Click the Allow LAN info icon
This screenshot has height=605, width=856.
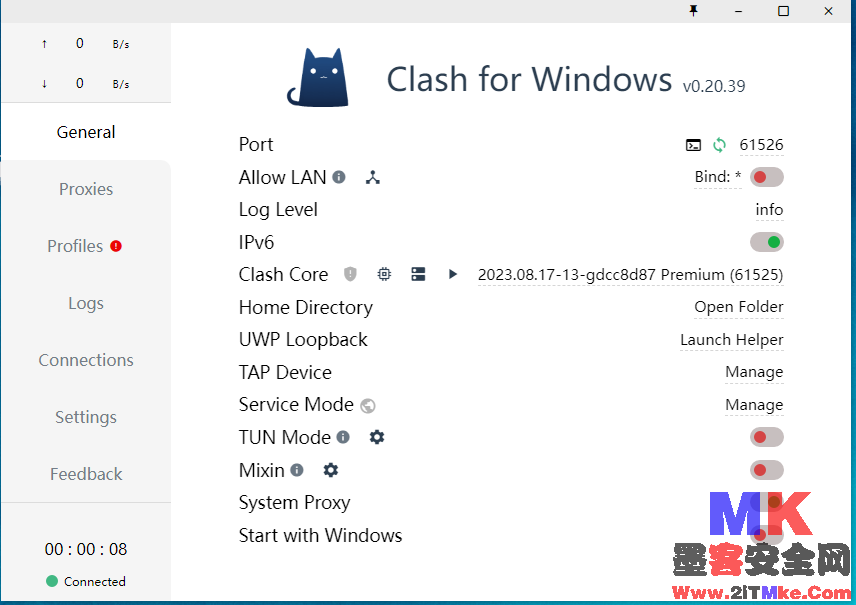coord(339,177)
